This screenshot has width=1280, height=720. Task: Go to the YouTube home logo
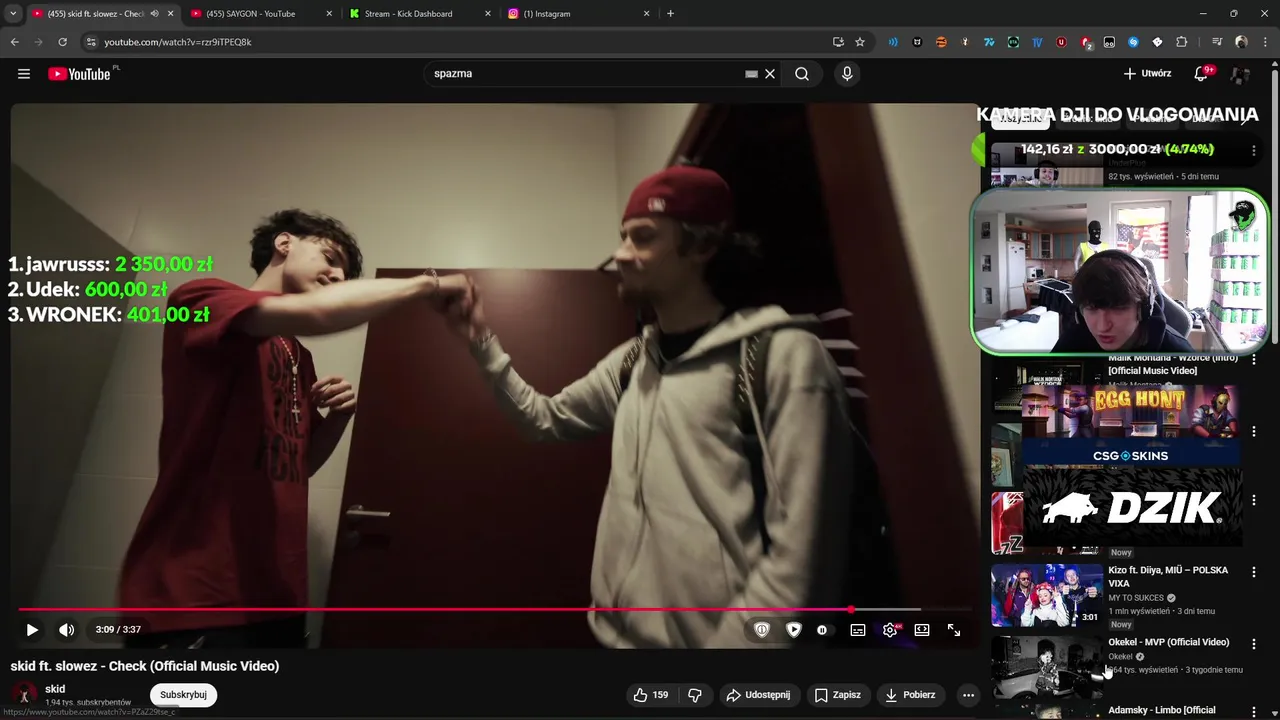tap(79, 74)
